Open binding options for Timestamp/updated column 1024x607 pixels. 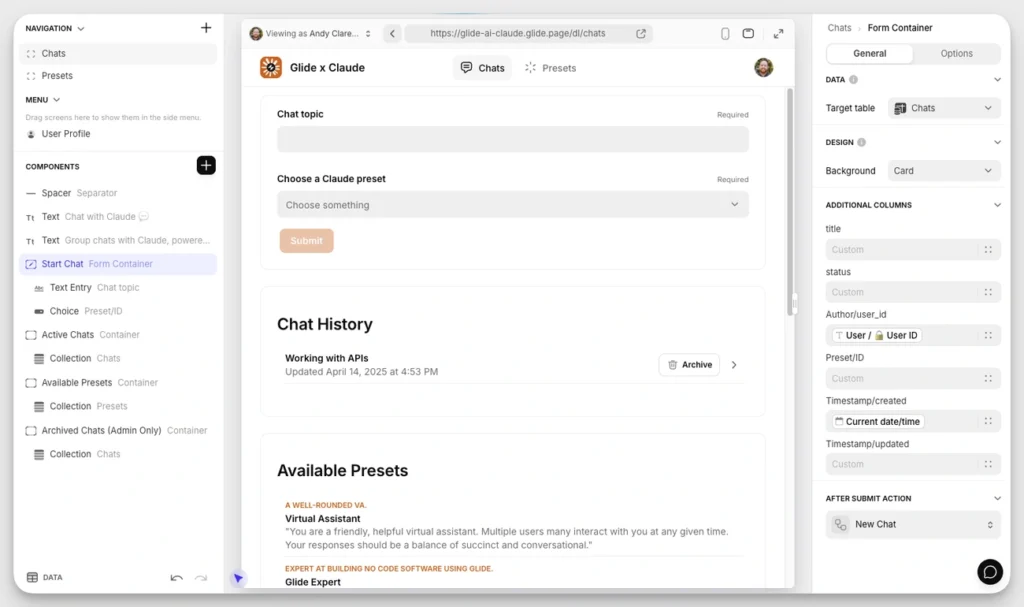coord(988,464)
